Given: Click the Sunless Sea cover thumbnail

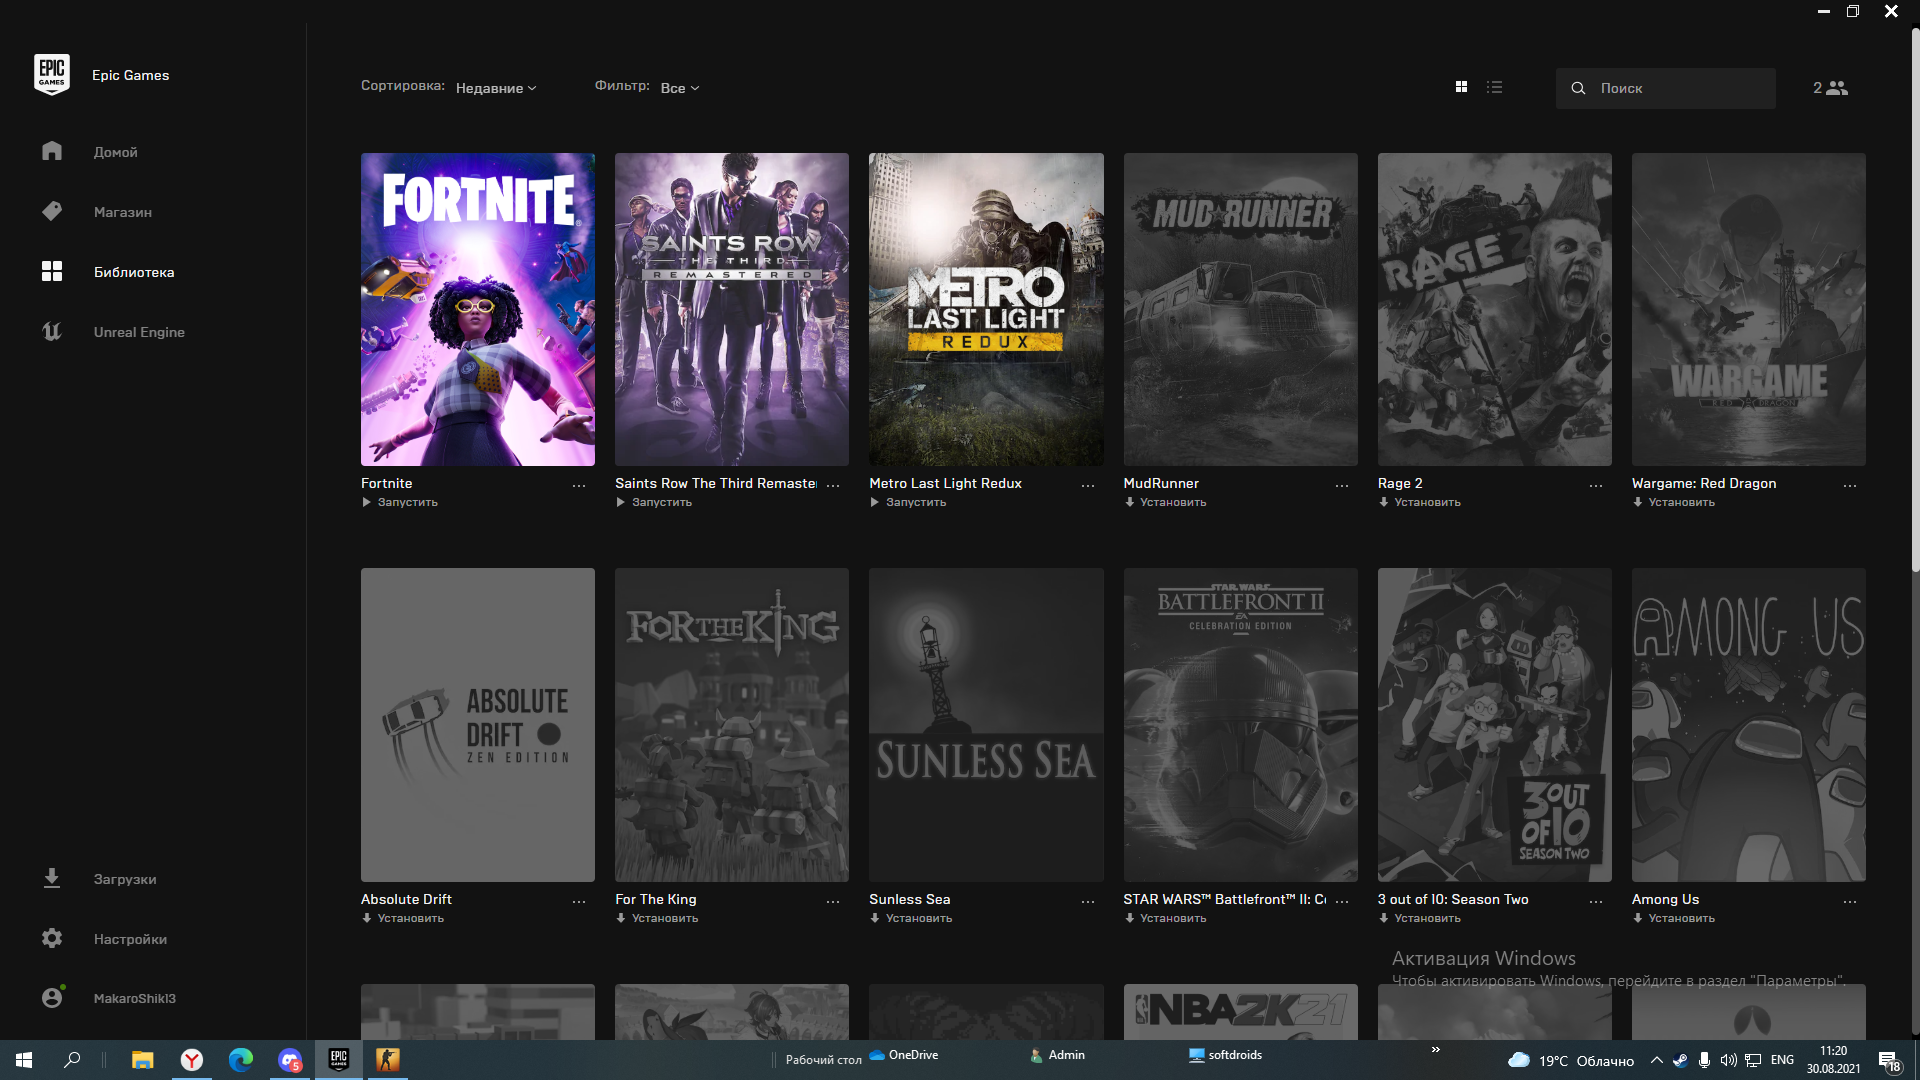Looking at the screenshot, I should [986, 725].
